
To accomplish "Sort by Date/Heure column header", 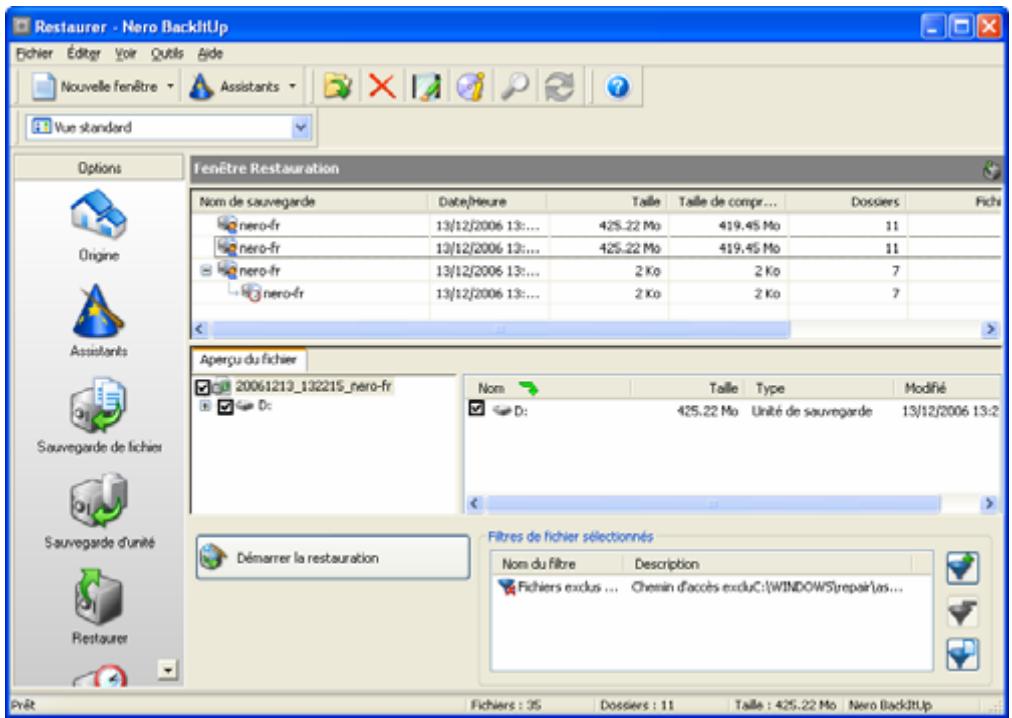I will coord(488,202).
